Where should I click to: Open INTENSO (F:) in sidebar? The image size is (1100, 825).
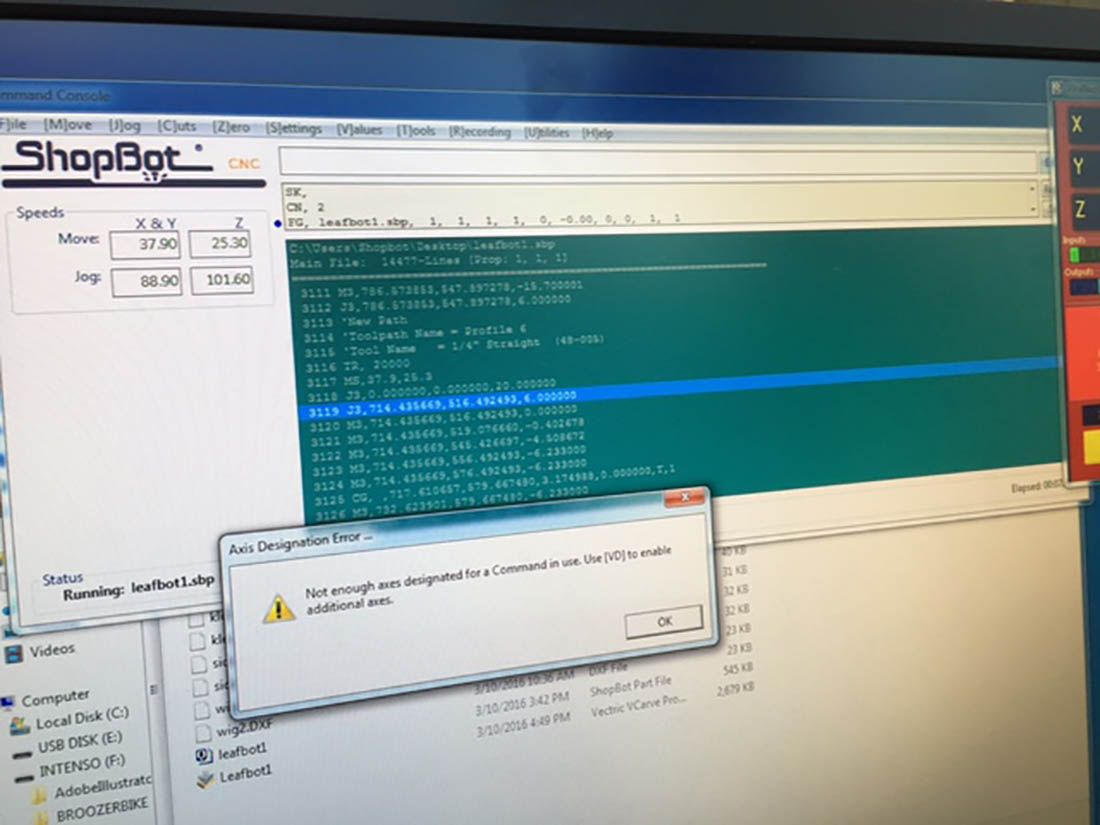point(81,765)
